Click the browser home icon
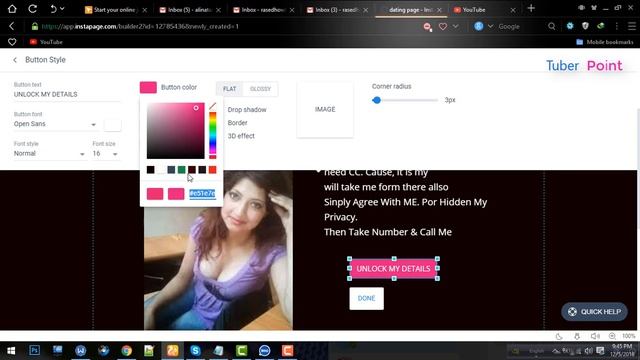This screenshot has height=360, width=640. coord(12,9)
